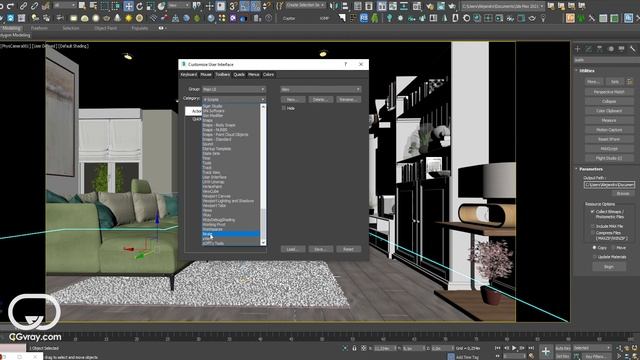Toggle the 3D Snaps button
Image resolution: width=640 pixels, height=360 pixels.
(233, 6)
